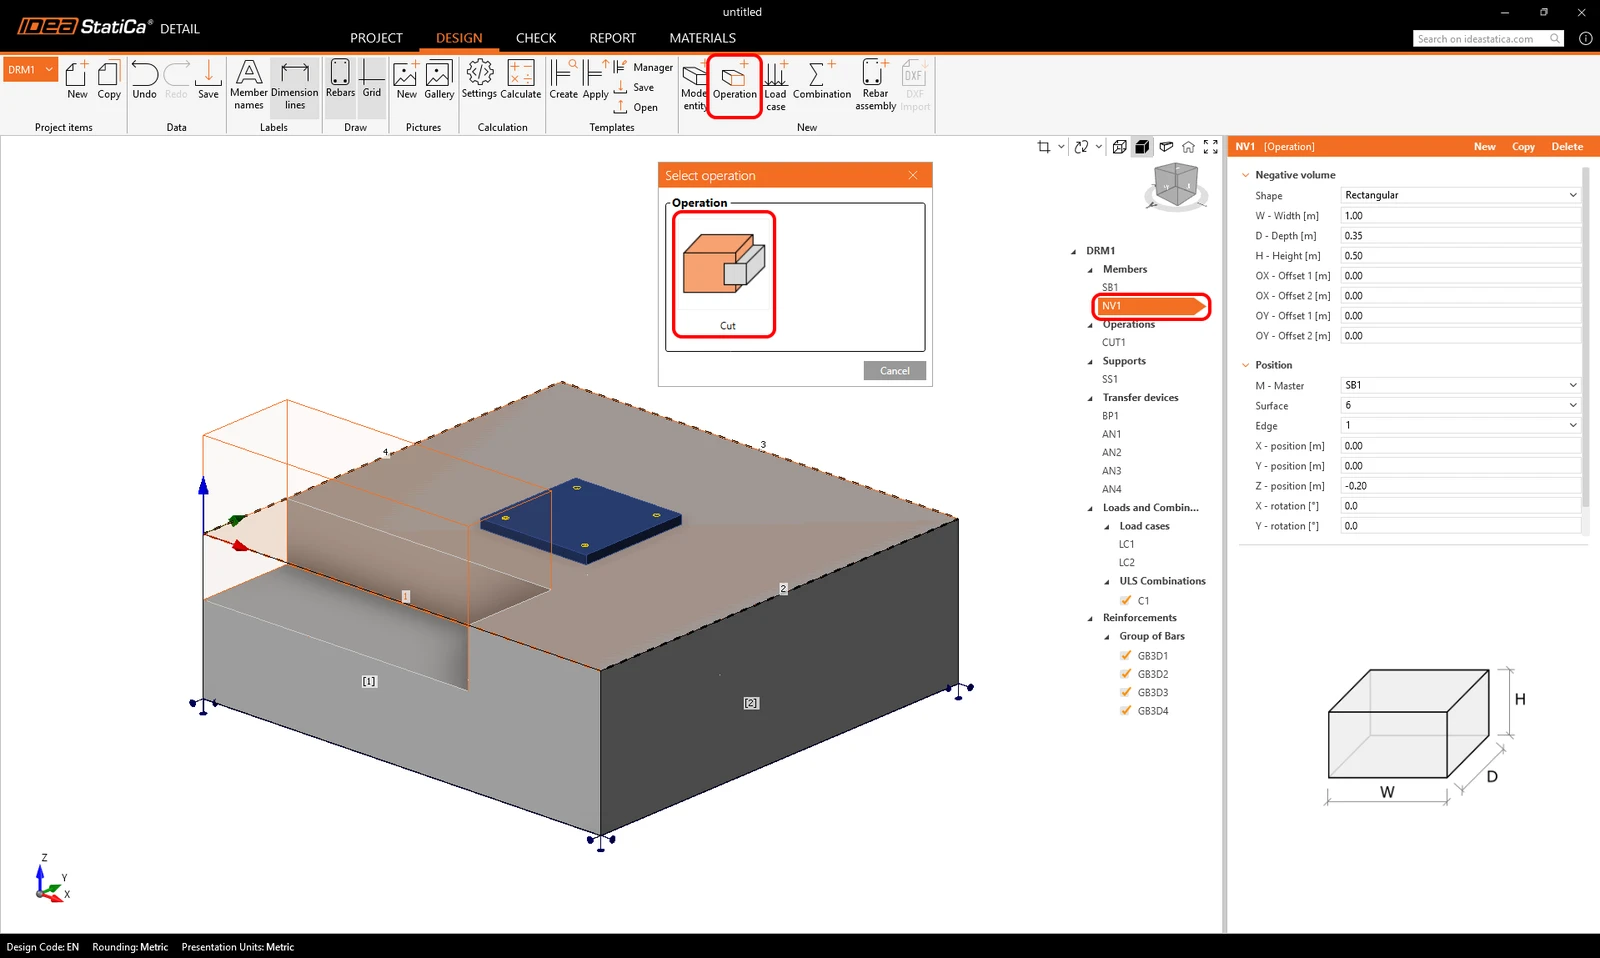Click the 3D view orientation cube

(x=1174, y=186)
